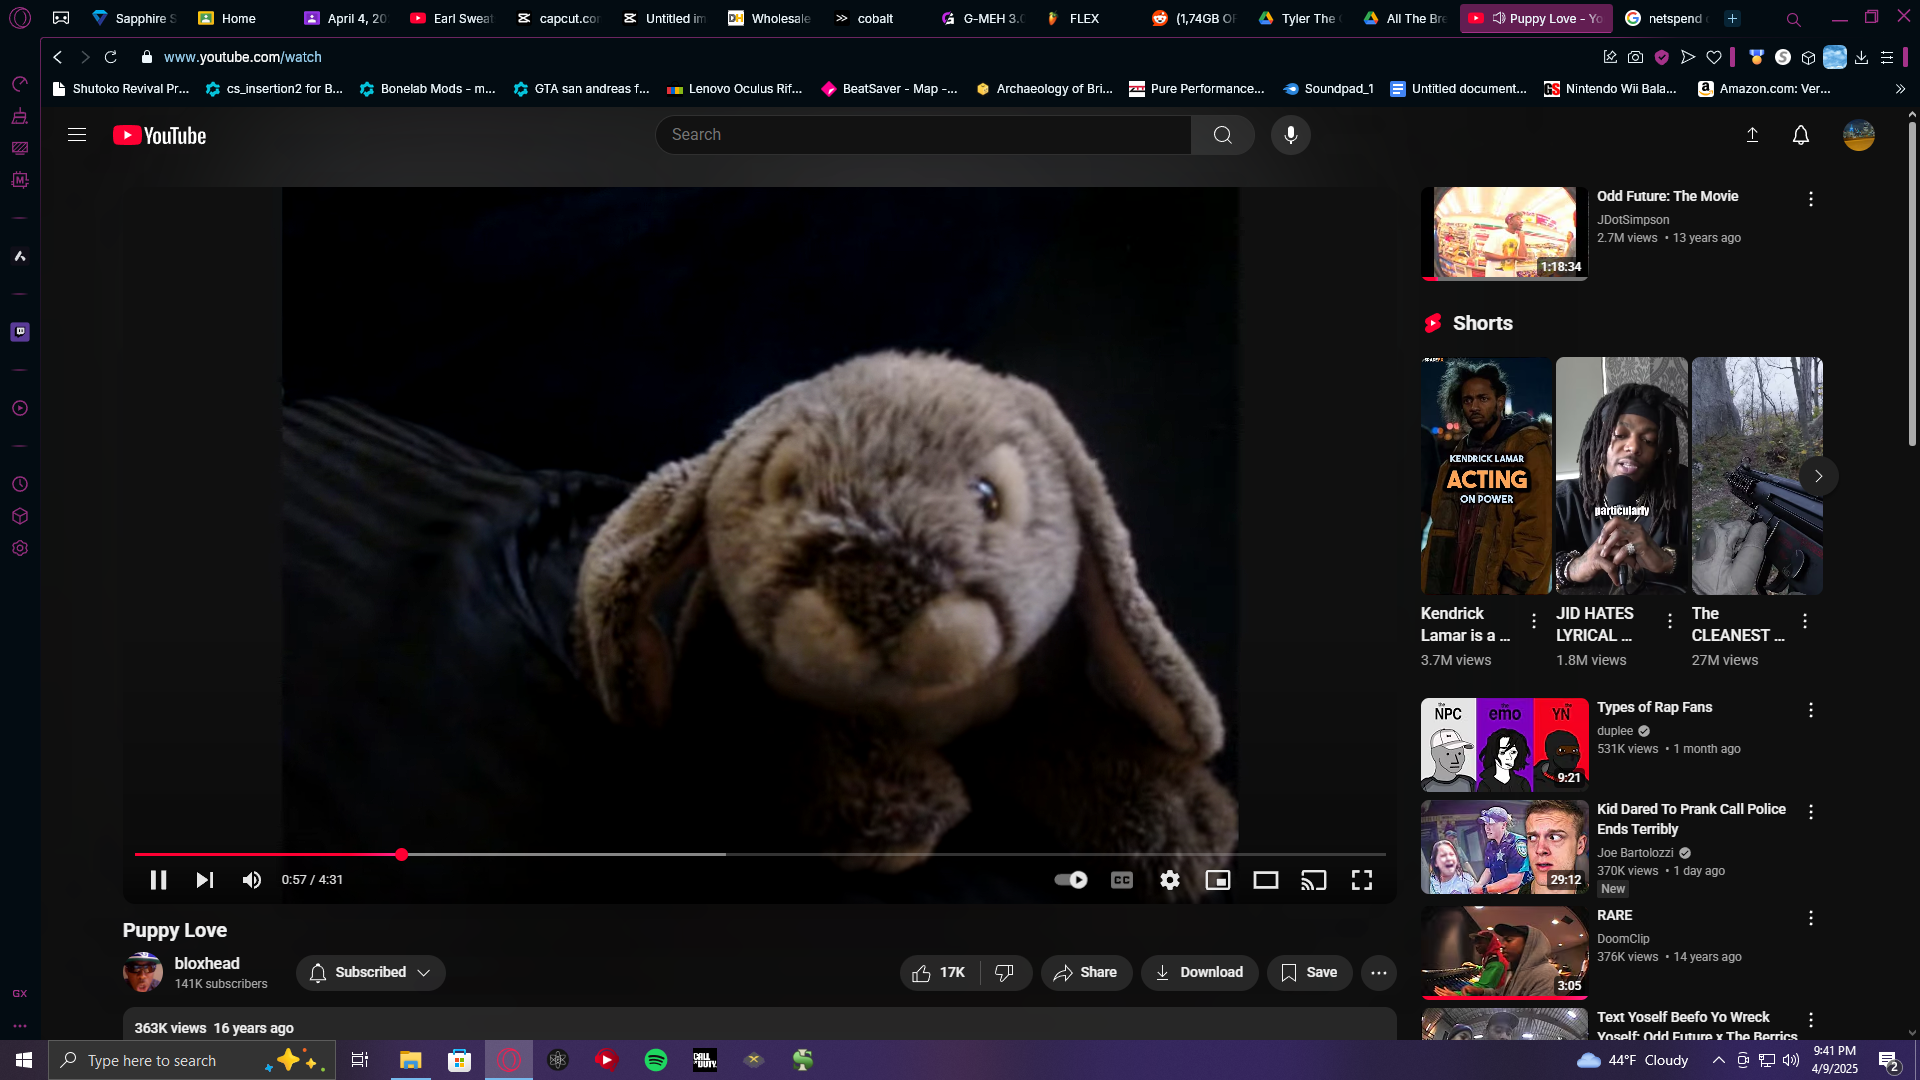
Task: Open more actions menu beside Save
Action: click(1379, 972)
